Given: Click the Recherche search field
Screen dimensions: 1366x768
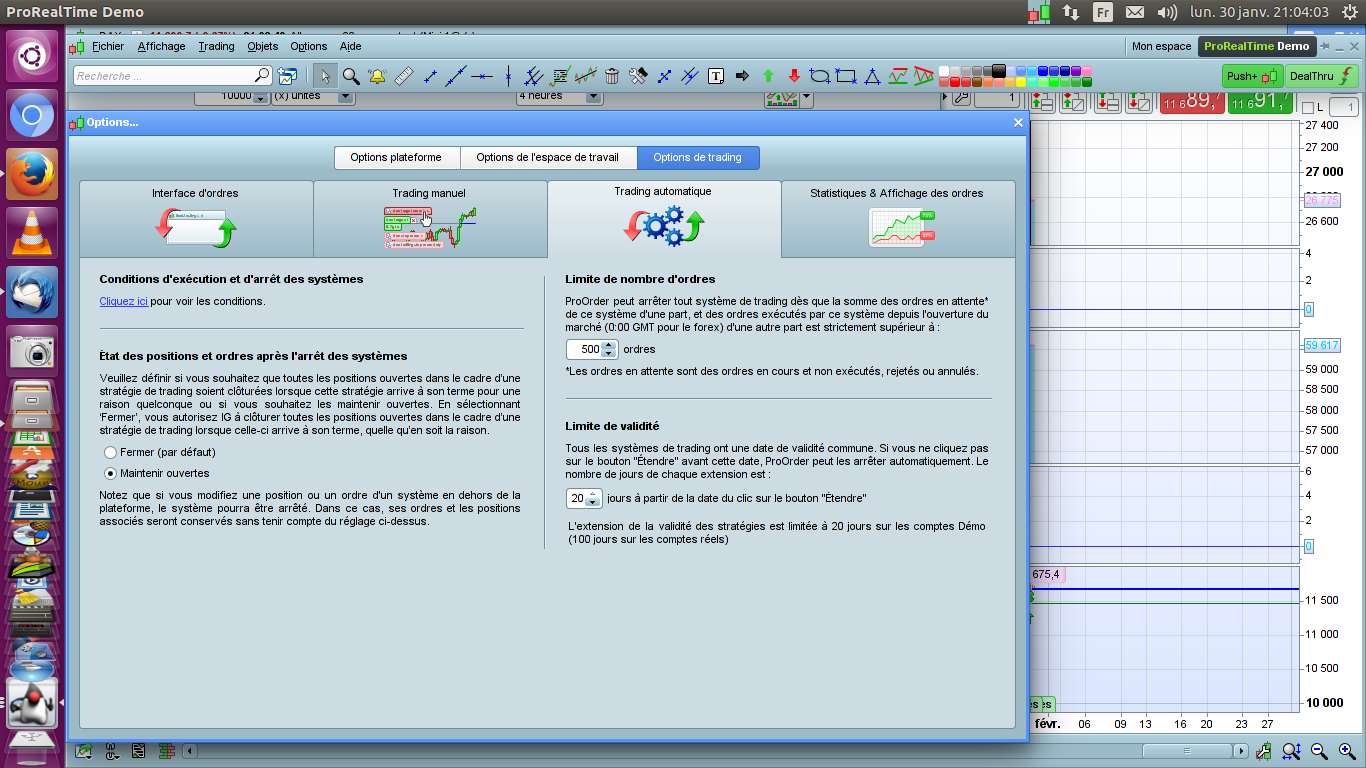Looking at the screenshot, I should [x=173, y=76].
